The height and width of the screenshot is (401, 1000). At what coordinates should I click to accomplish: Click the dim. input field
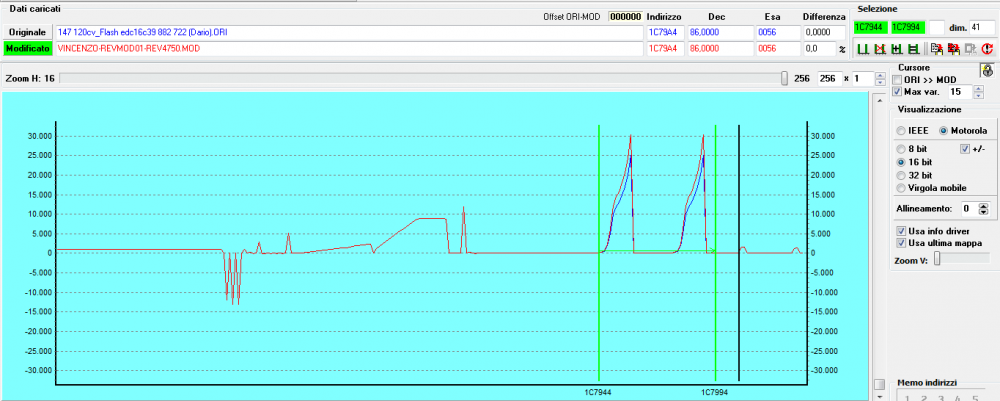click(980, 27)
